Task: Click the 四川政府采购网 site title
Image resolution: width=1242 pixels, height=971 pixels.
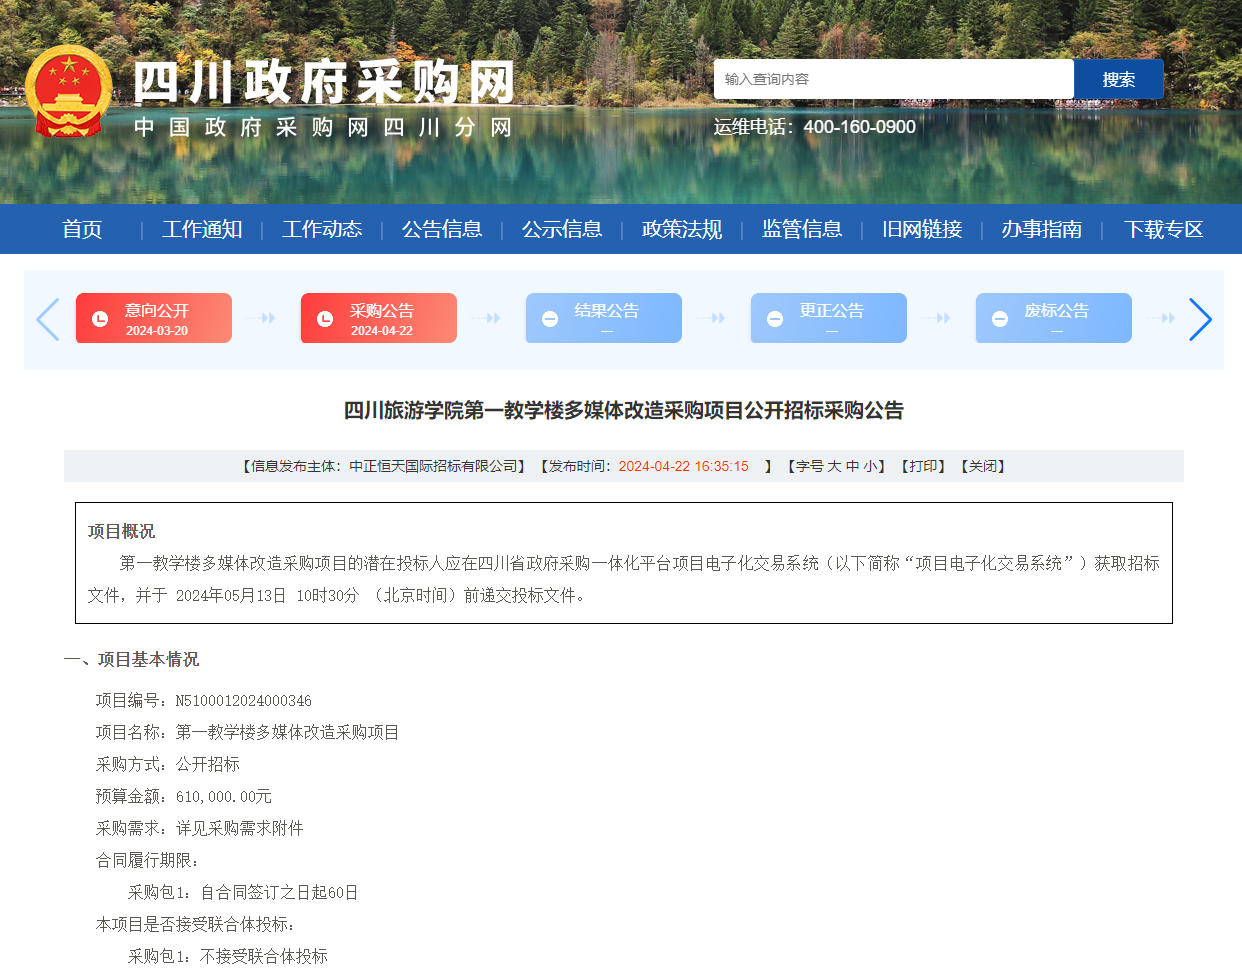Action: coord(324,82)
